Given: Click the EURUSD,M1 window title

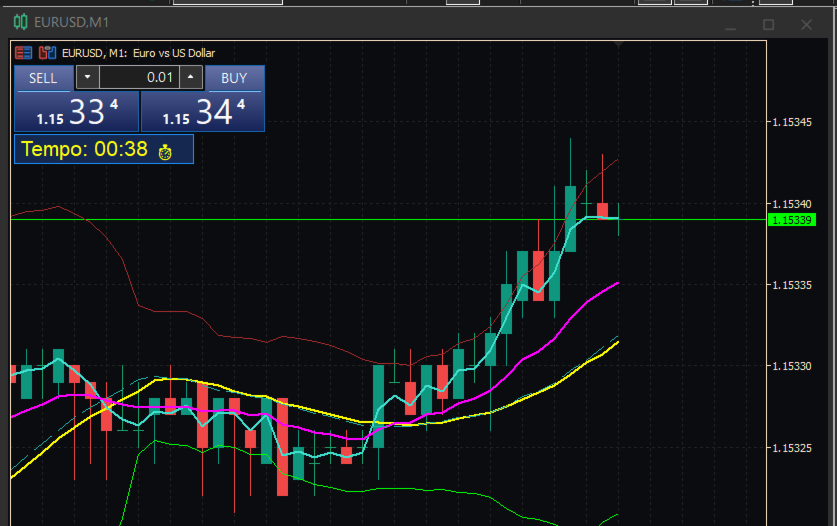Looking at the screenshot, I should click(72, 22).
